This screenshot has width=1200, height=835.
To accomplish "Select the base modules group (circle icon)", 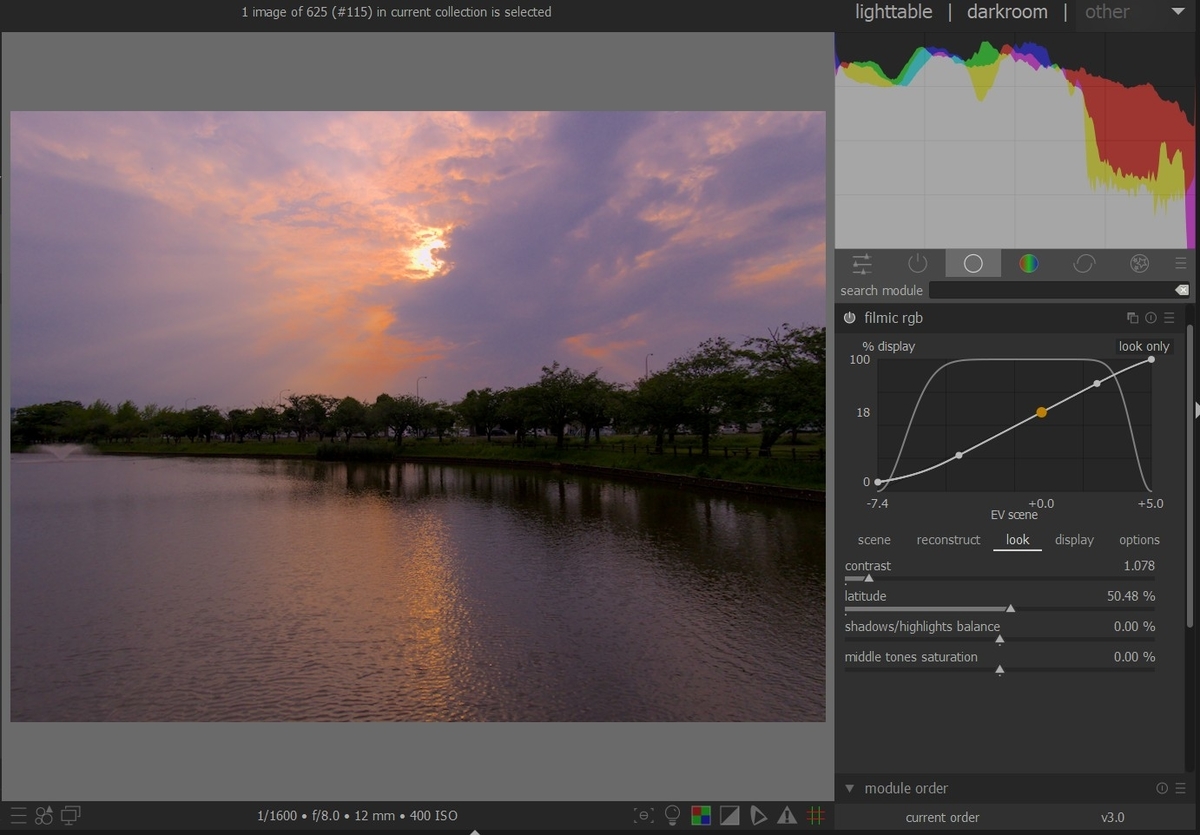I will (x=973, y=264).
